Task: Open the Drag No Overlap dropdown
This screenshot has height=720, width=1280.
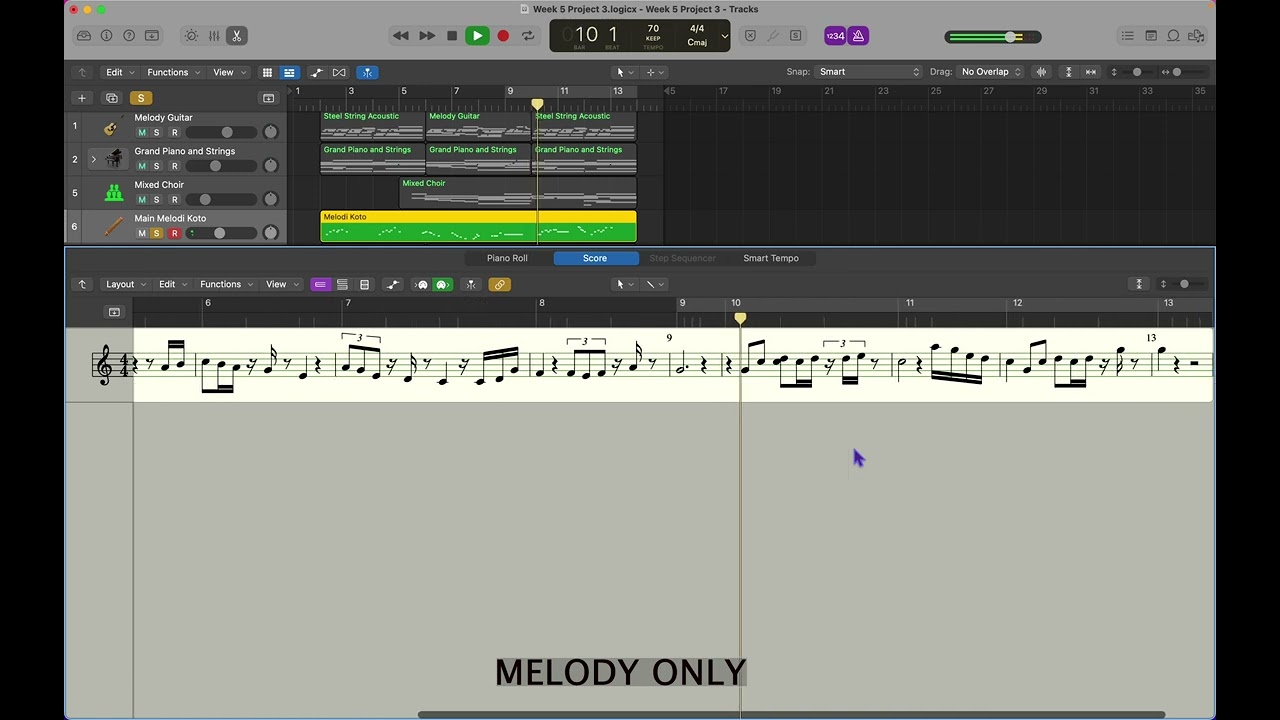Action: tap(991, 72)
